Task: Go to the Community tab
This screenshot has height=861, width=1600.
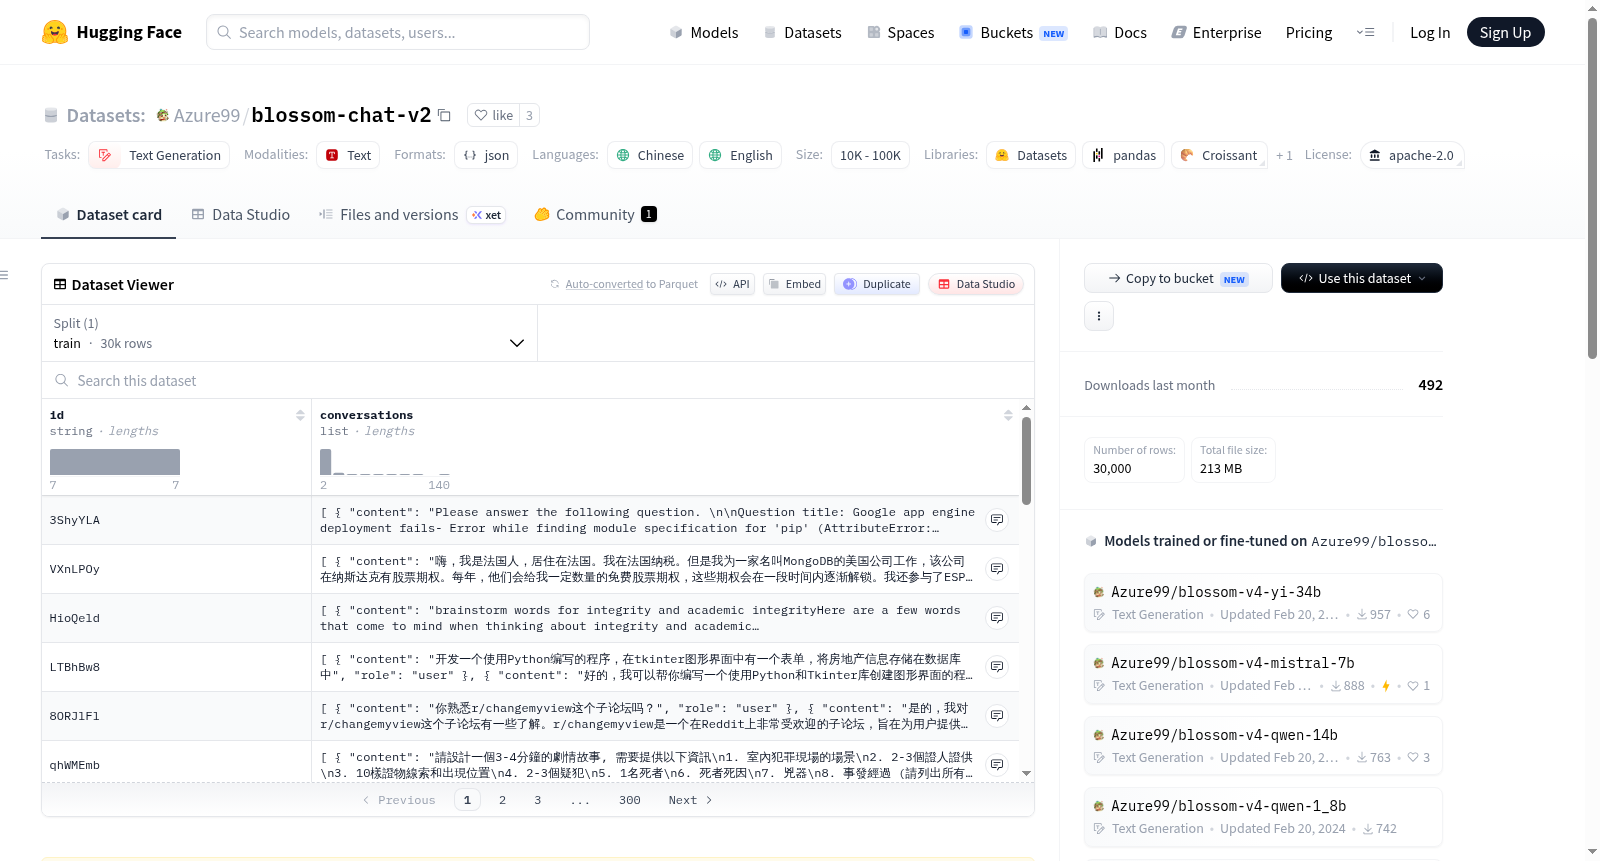Action: 595,214
